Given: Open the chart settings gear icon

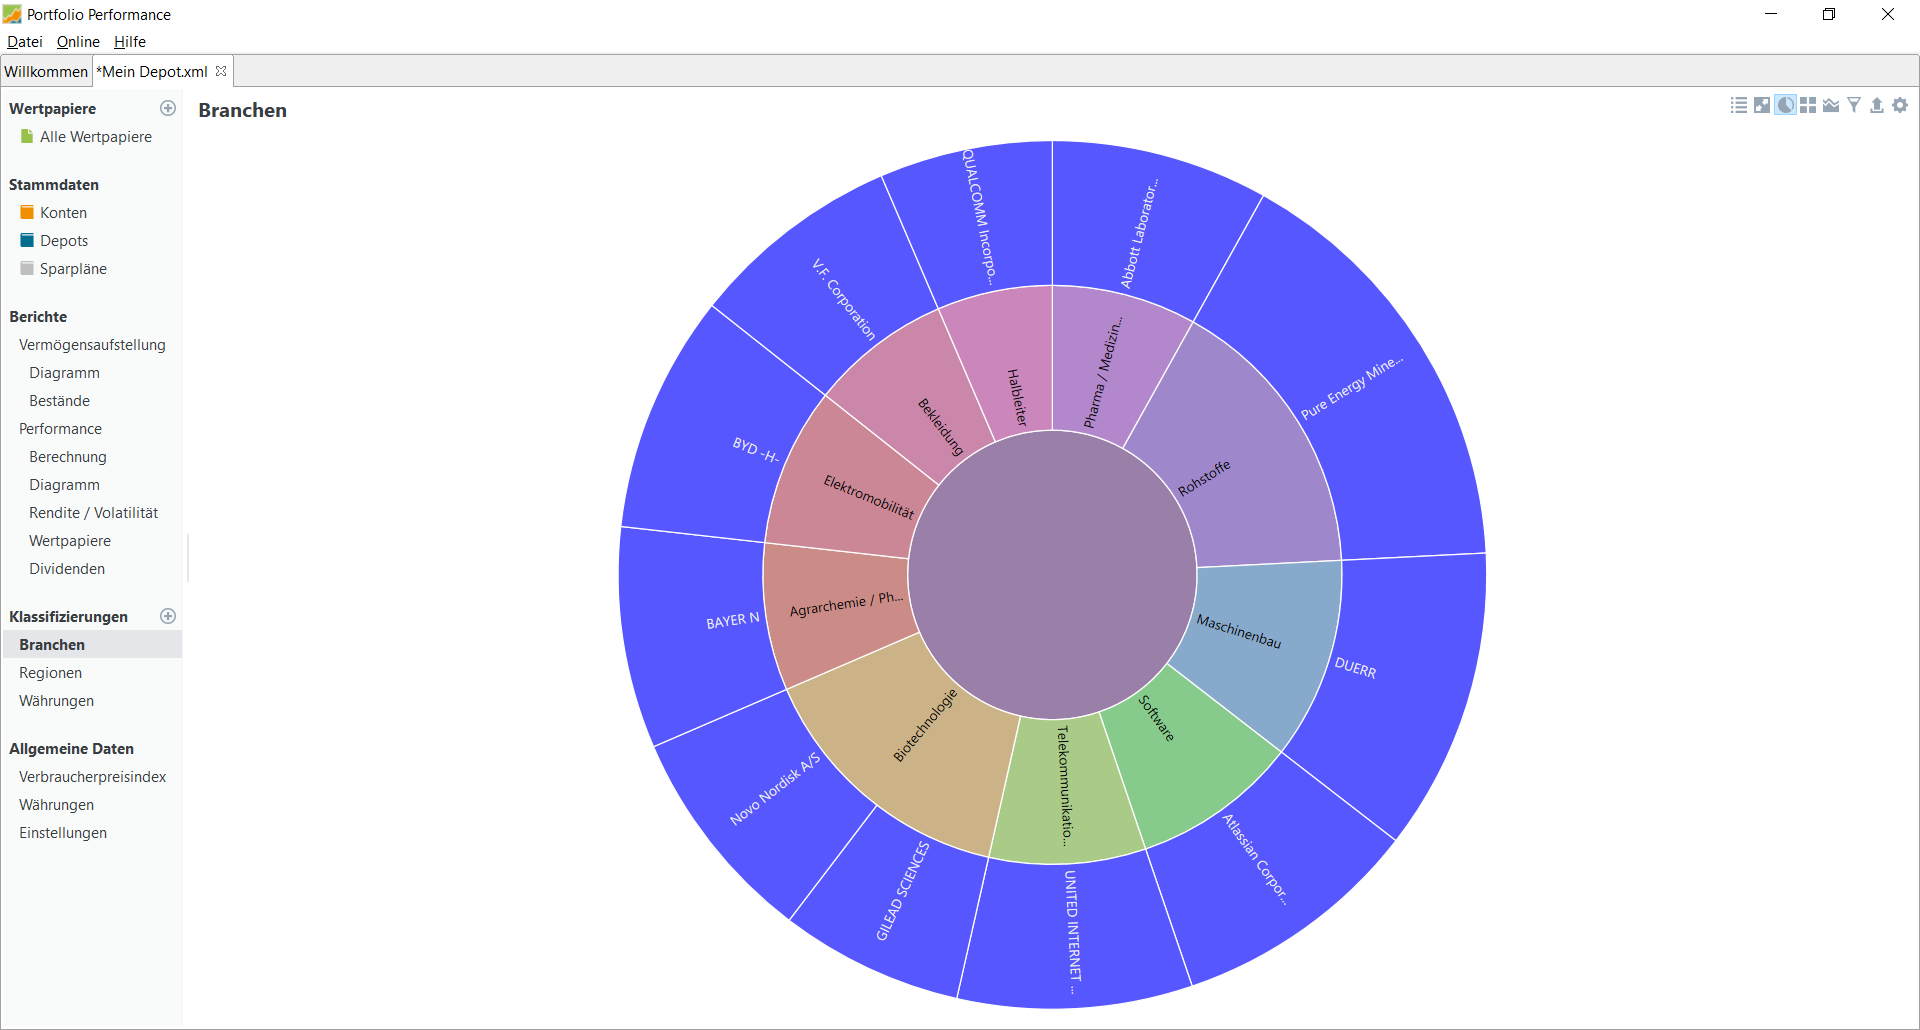Looking at the screenshot, I should coord(1900,105).
